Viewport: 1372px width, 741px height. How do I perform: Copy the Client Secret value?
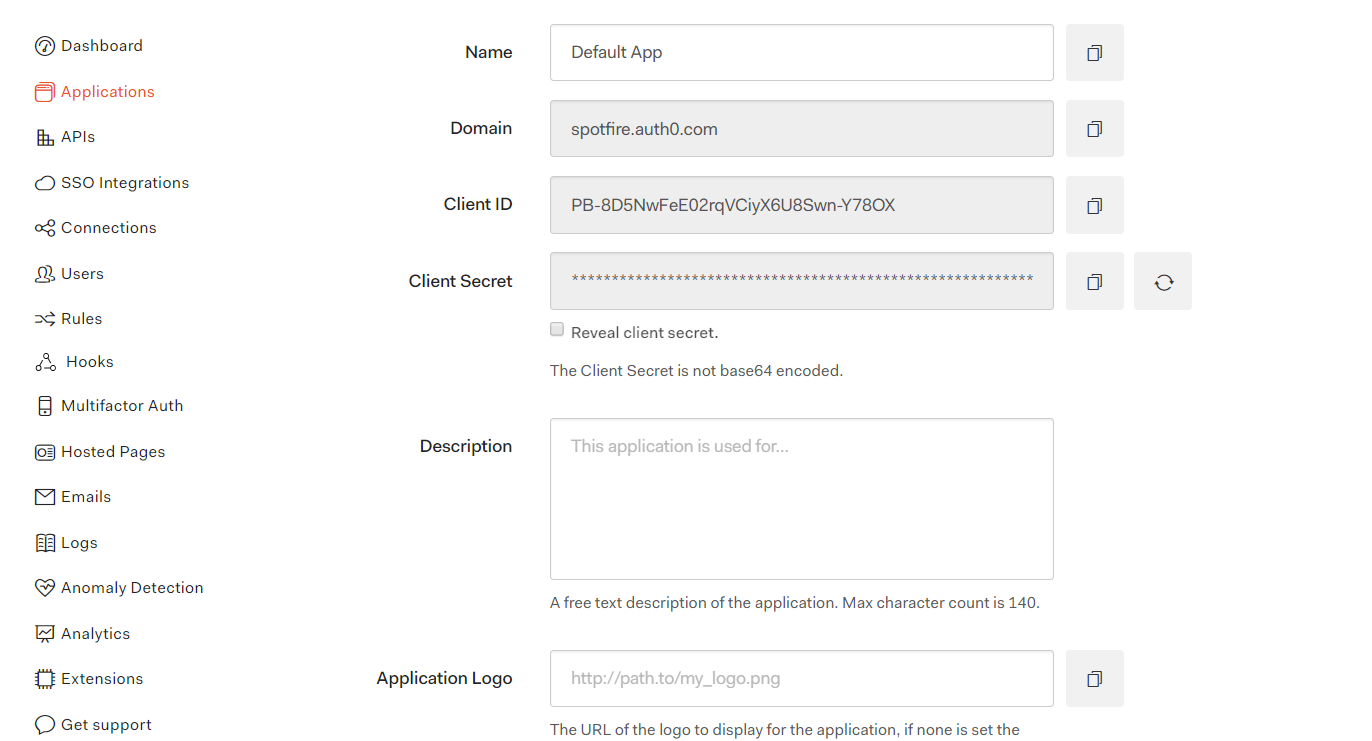pos(1095,281)
